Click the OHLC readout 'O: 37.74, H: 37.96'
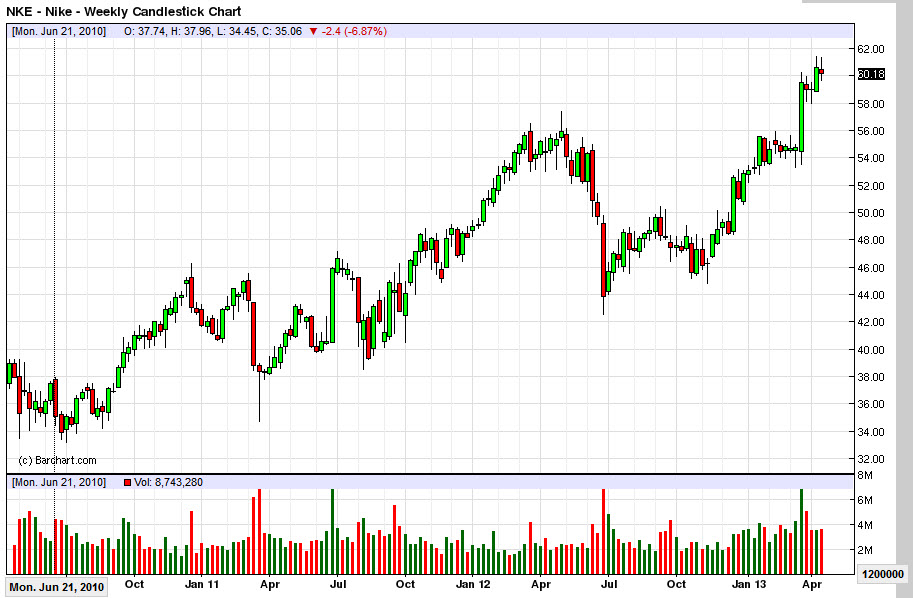The height and width of the screenshot is (598, 913). (168, 31)
